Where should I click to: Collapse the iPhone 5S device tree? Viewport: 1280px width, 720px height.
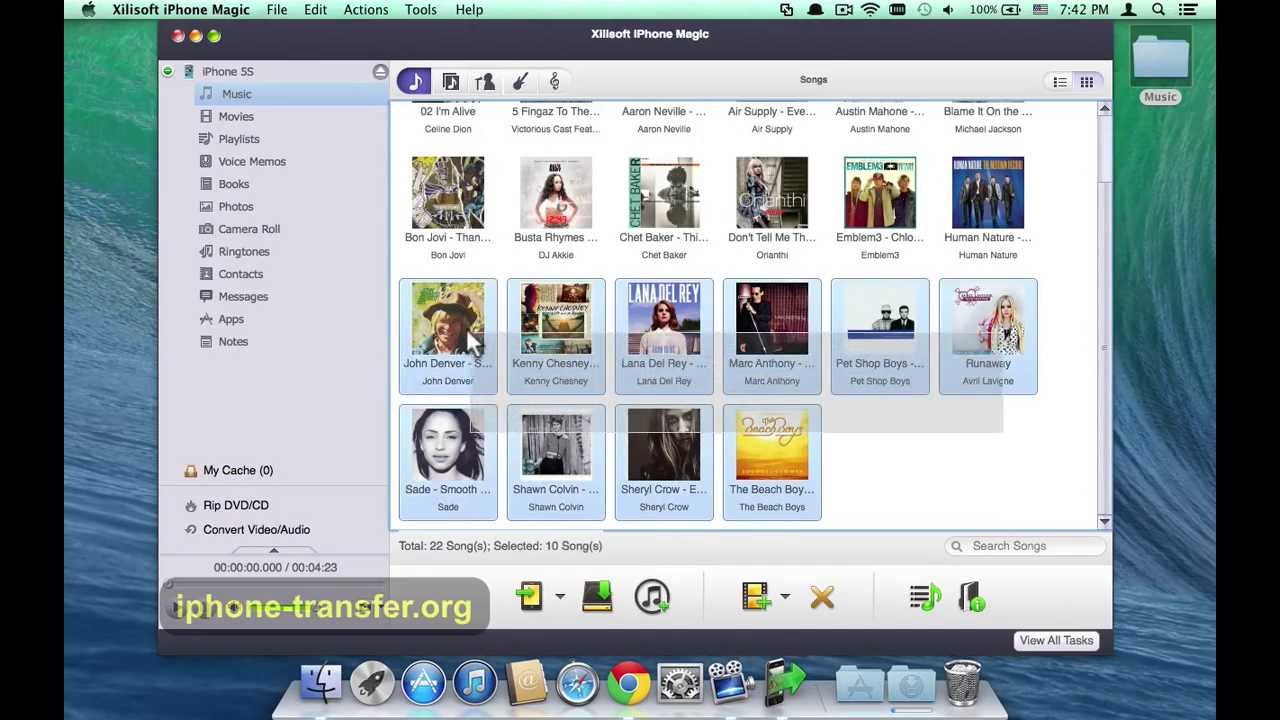coord(168,72)
